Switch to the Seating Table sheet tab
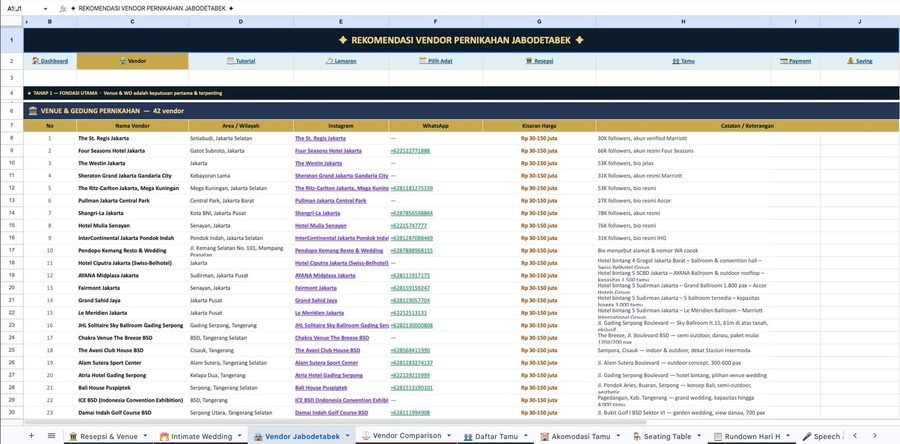The image size is (900, 444). 666,436
